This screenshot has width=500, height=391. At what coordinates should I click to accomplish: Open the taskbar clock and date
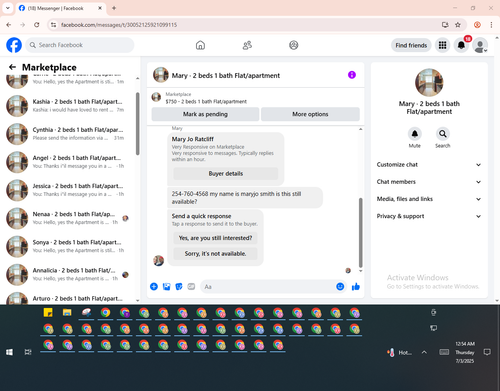click(x=465, y=352)
